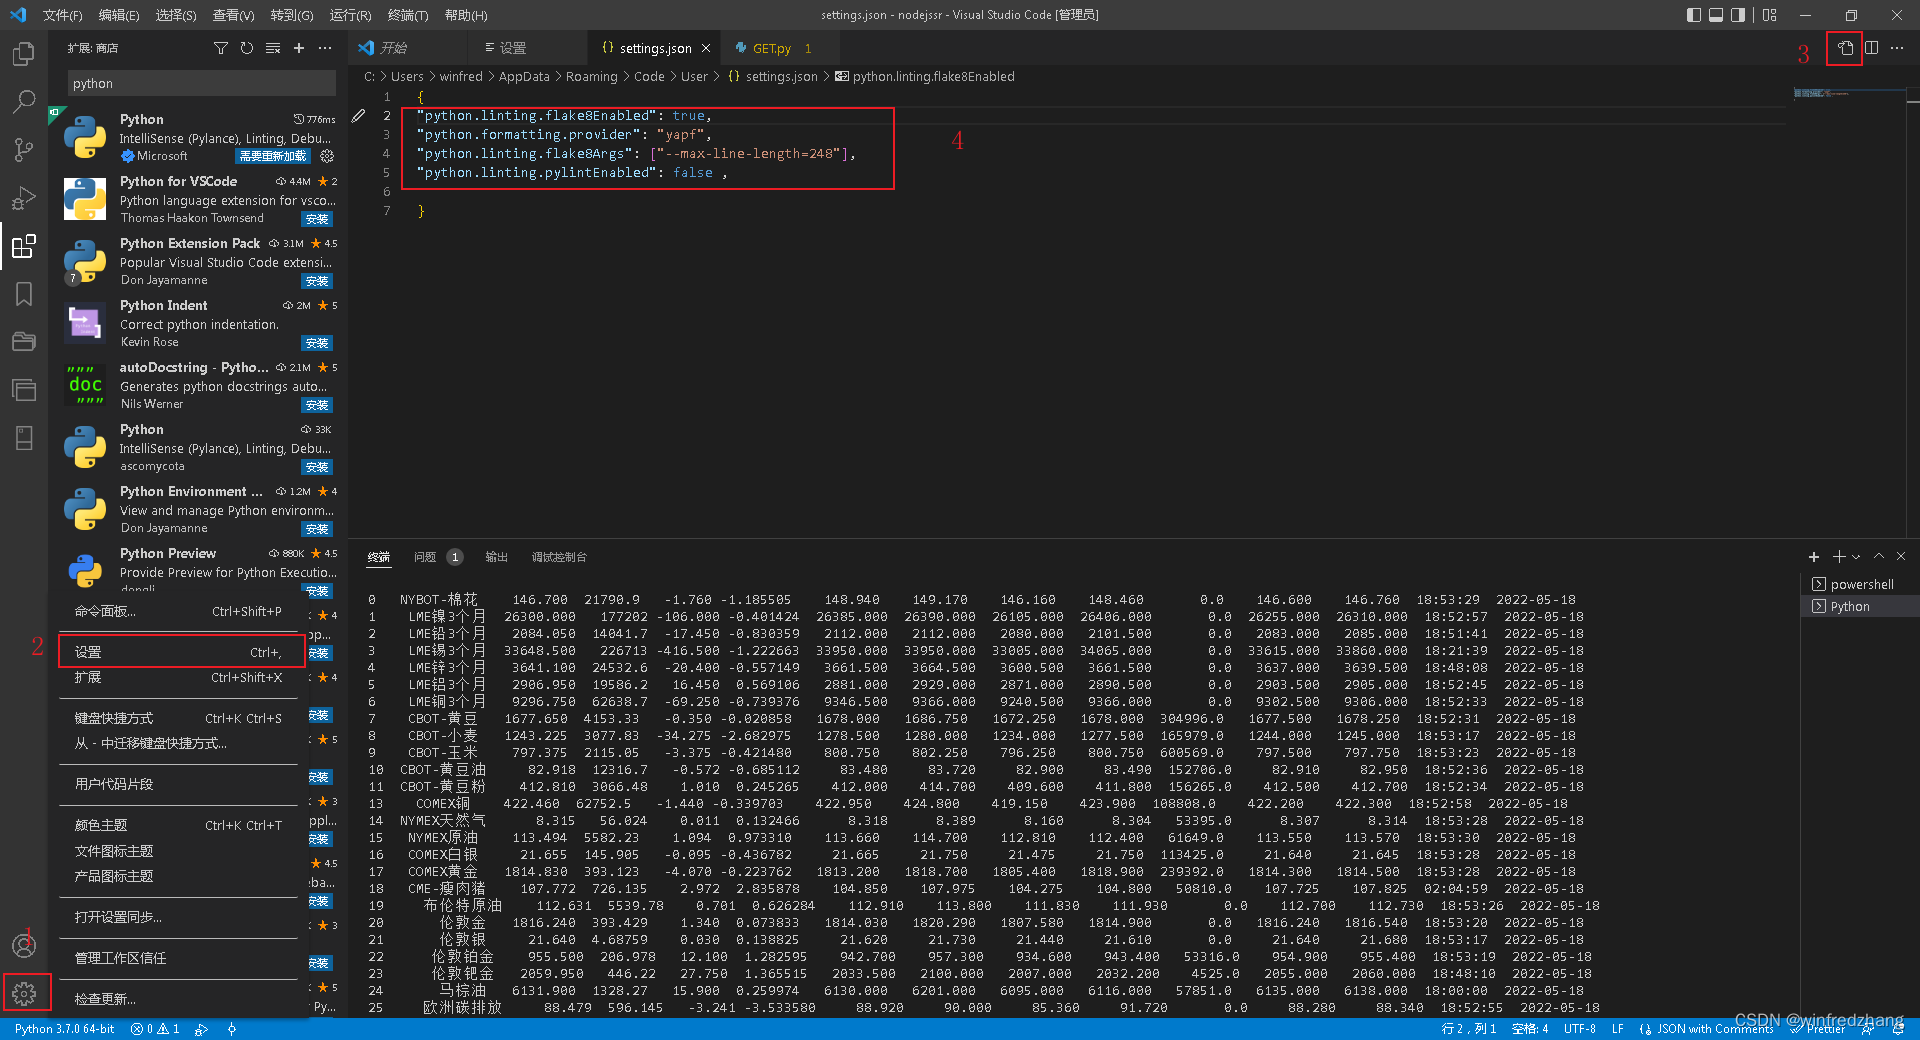Switch to the GET.py editor tab
1920x1040 pixels.
tap(772, 48)
